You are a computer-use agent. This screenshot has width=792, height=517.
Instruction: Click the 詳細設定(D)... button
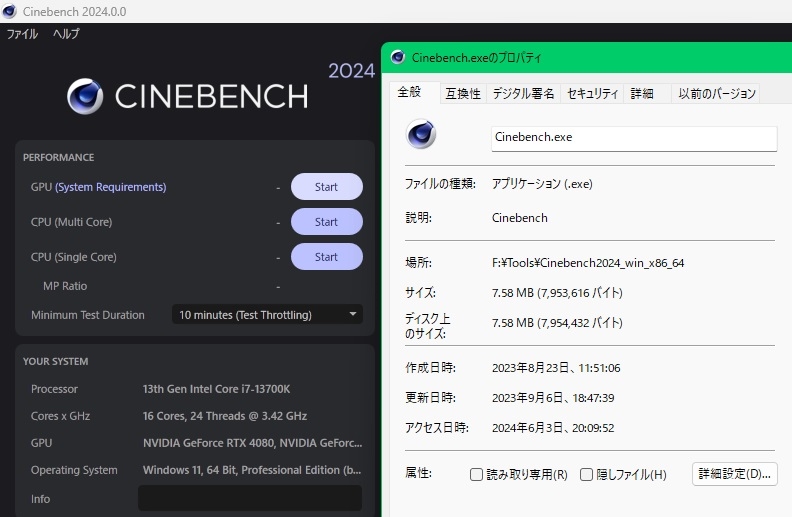[734, 474]
